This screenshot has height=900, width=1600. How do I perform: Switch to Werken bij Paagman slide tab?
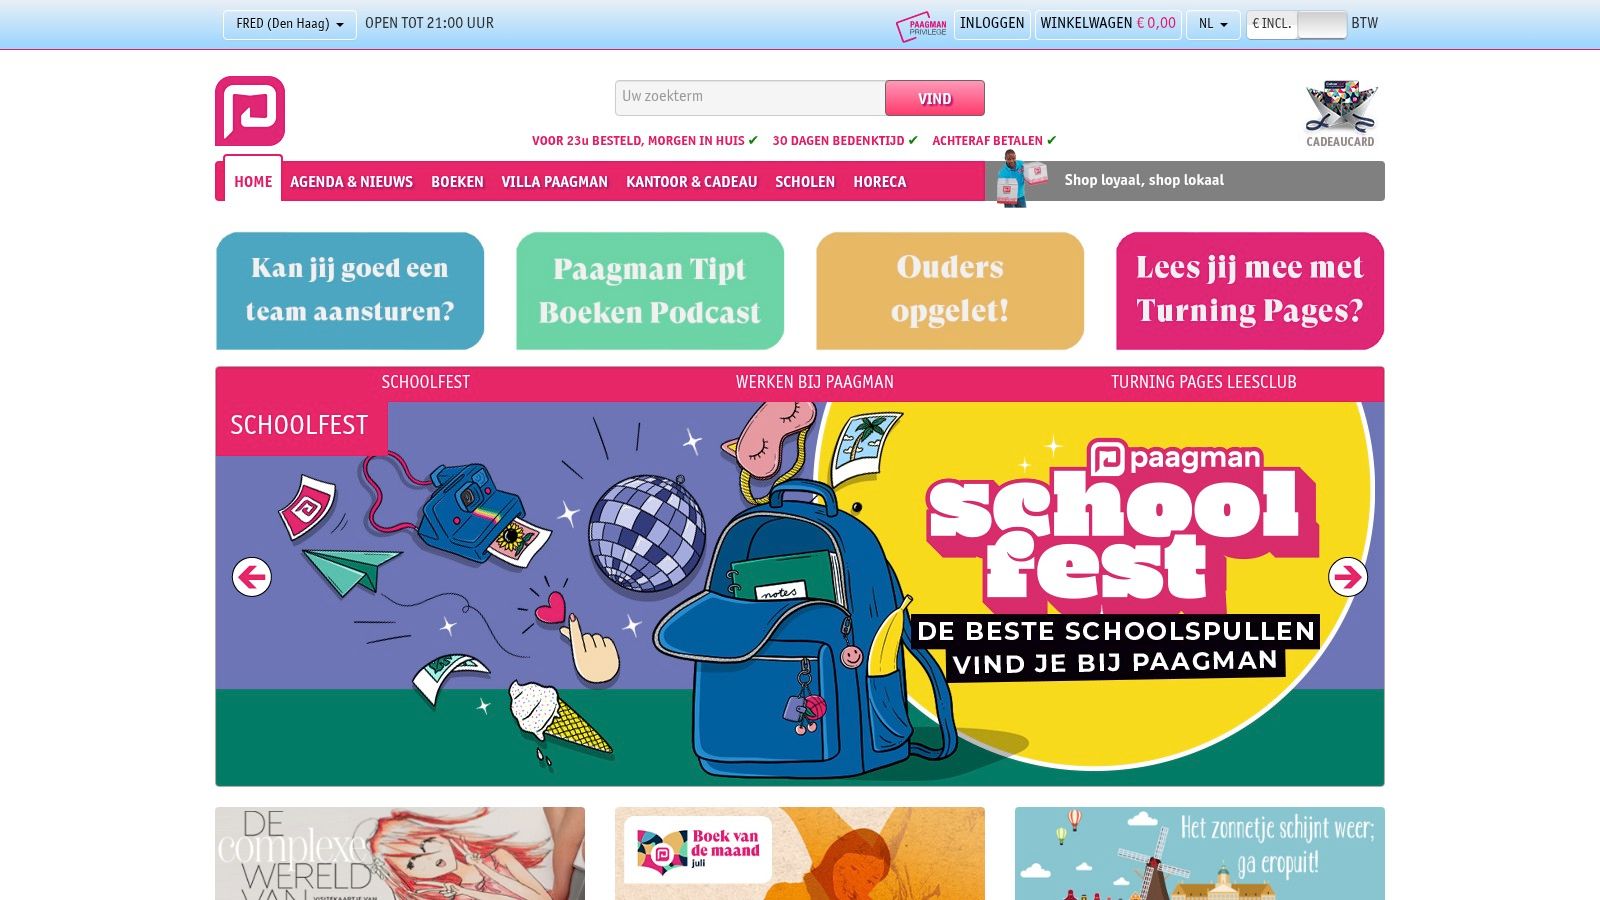pos(815,382)
